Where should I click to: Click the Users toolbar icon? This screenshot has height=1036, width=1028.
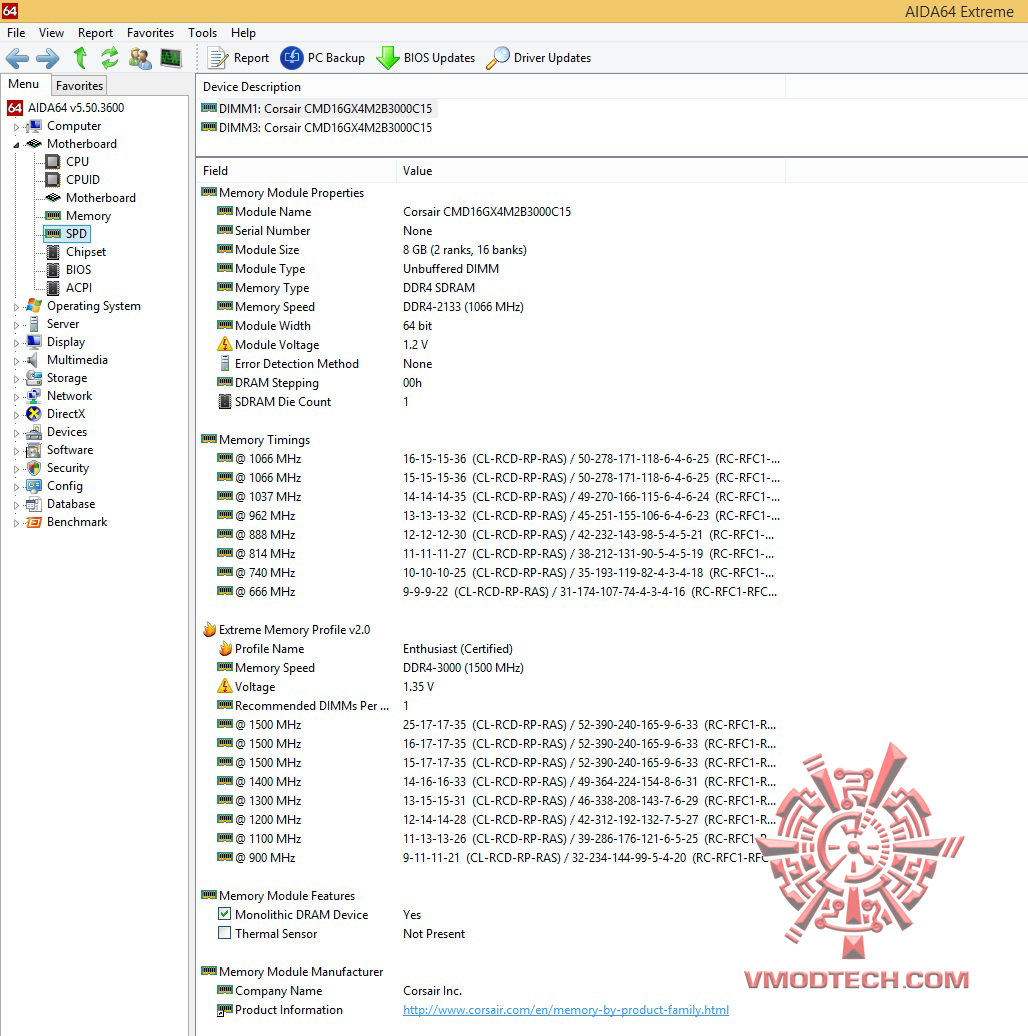[140, 58]
